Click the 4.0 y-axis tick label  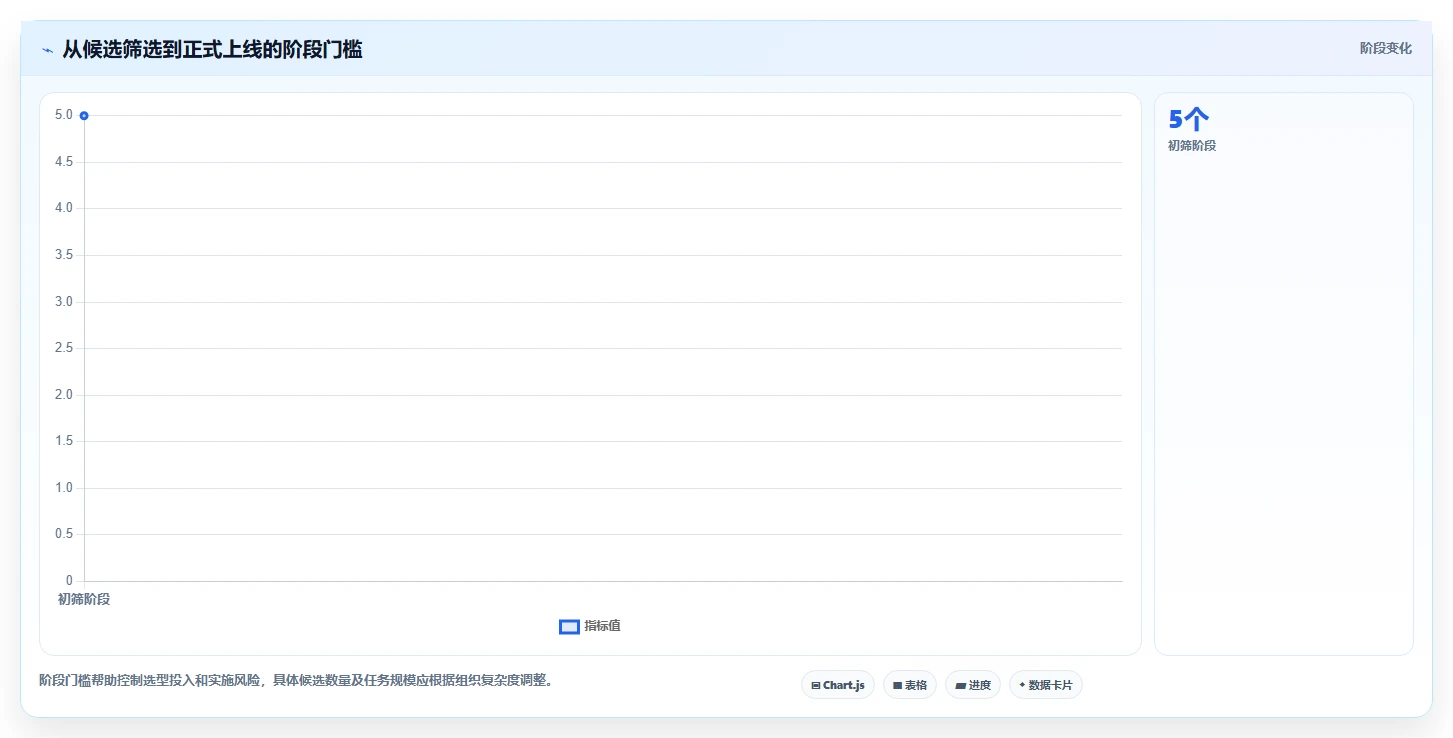pos(64,208)
